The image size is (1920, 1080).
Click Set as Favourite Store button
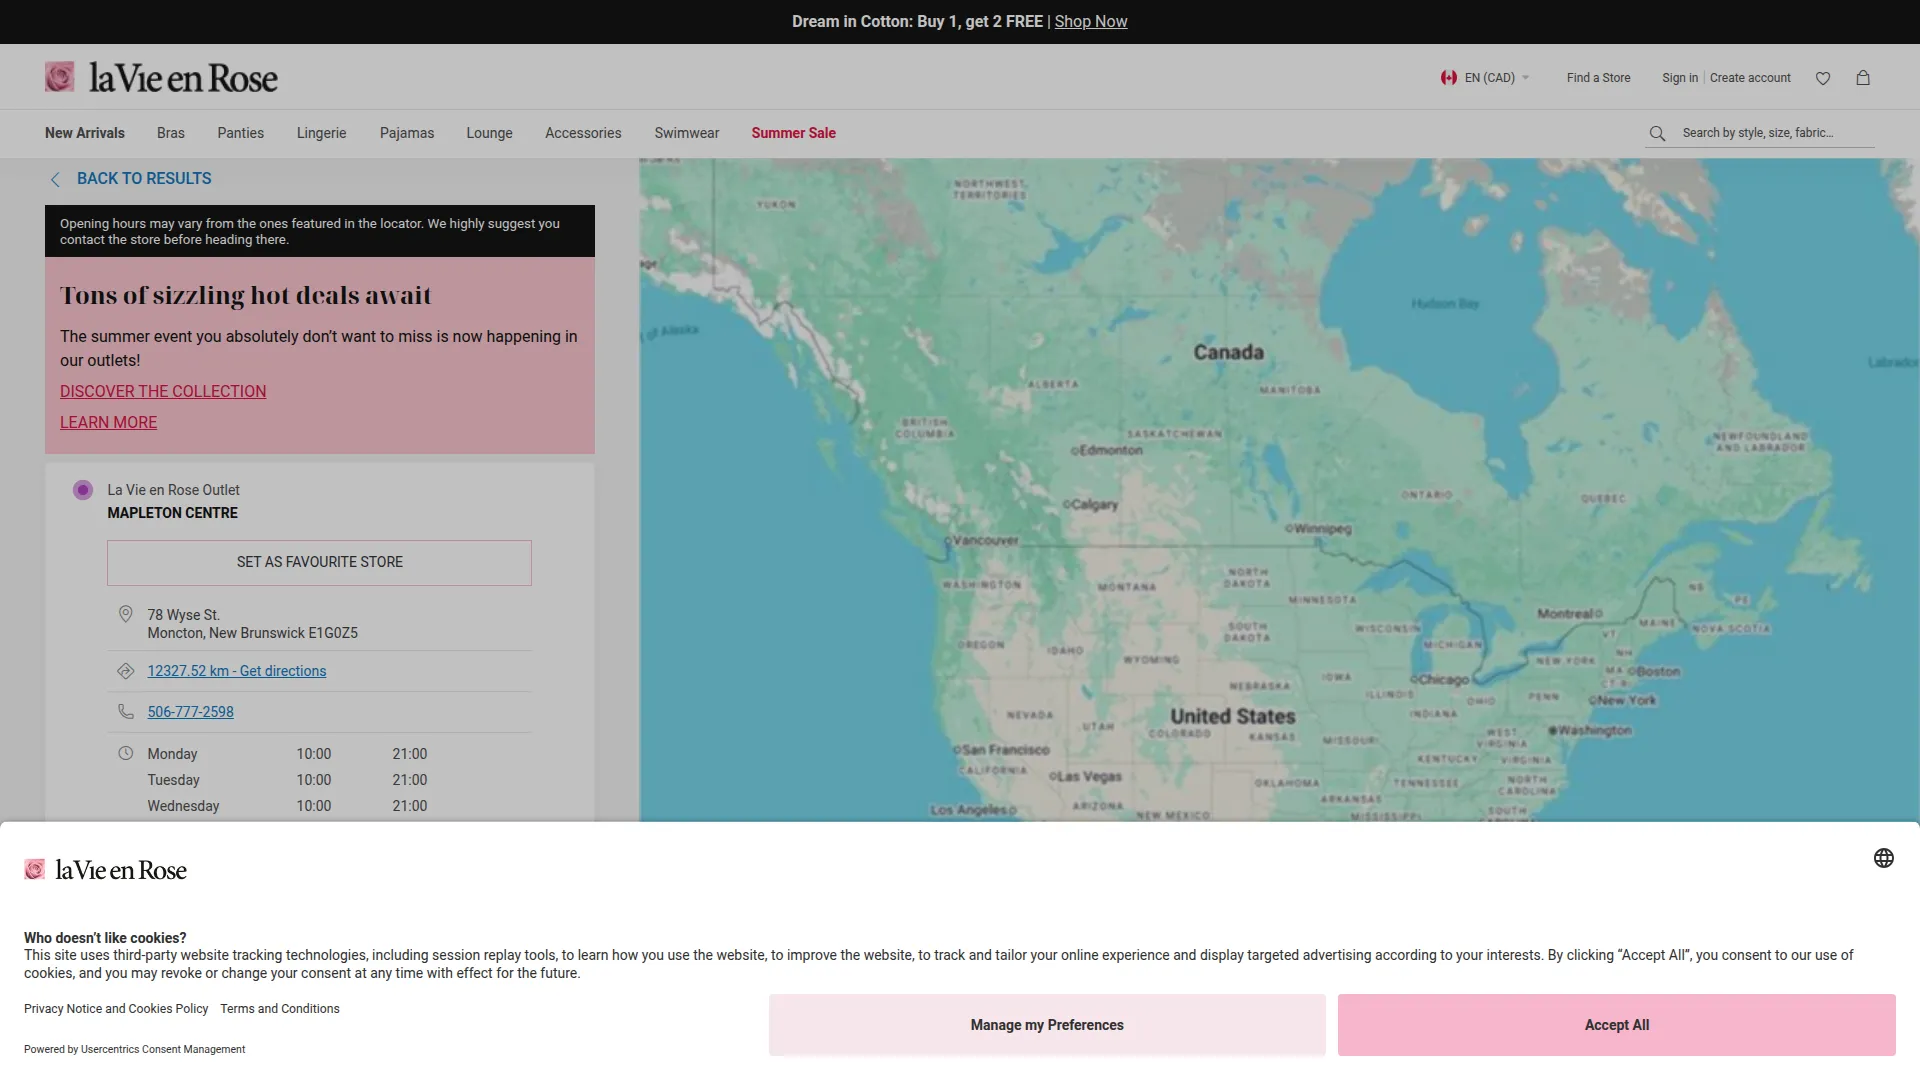pos(320,563)
